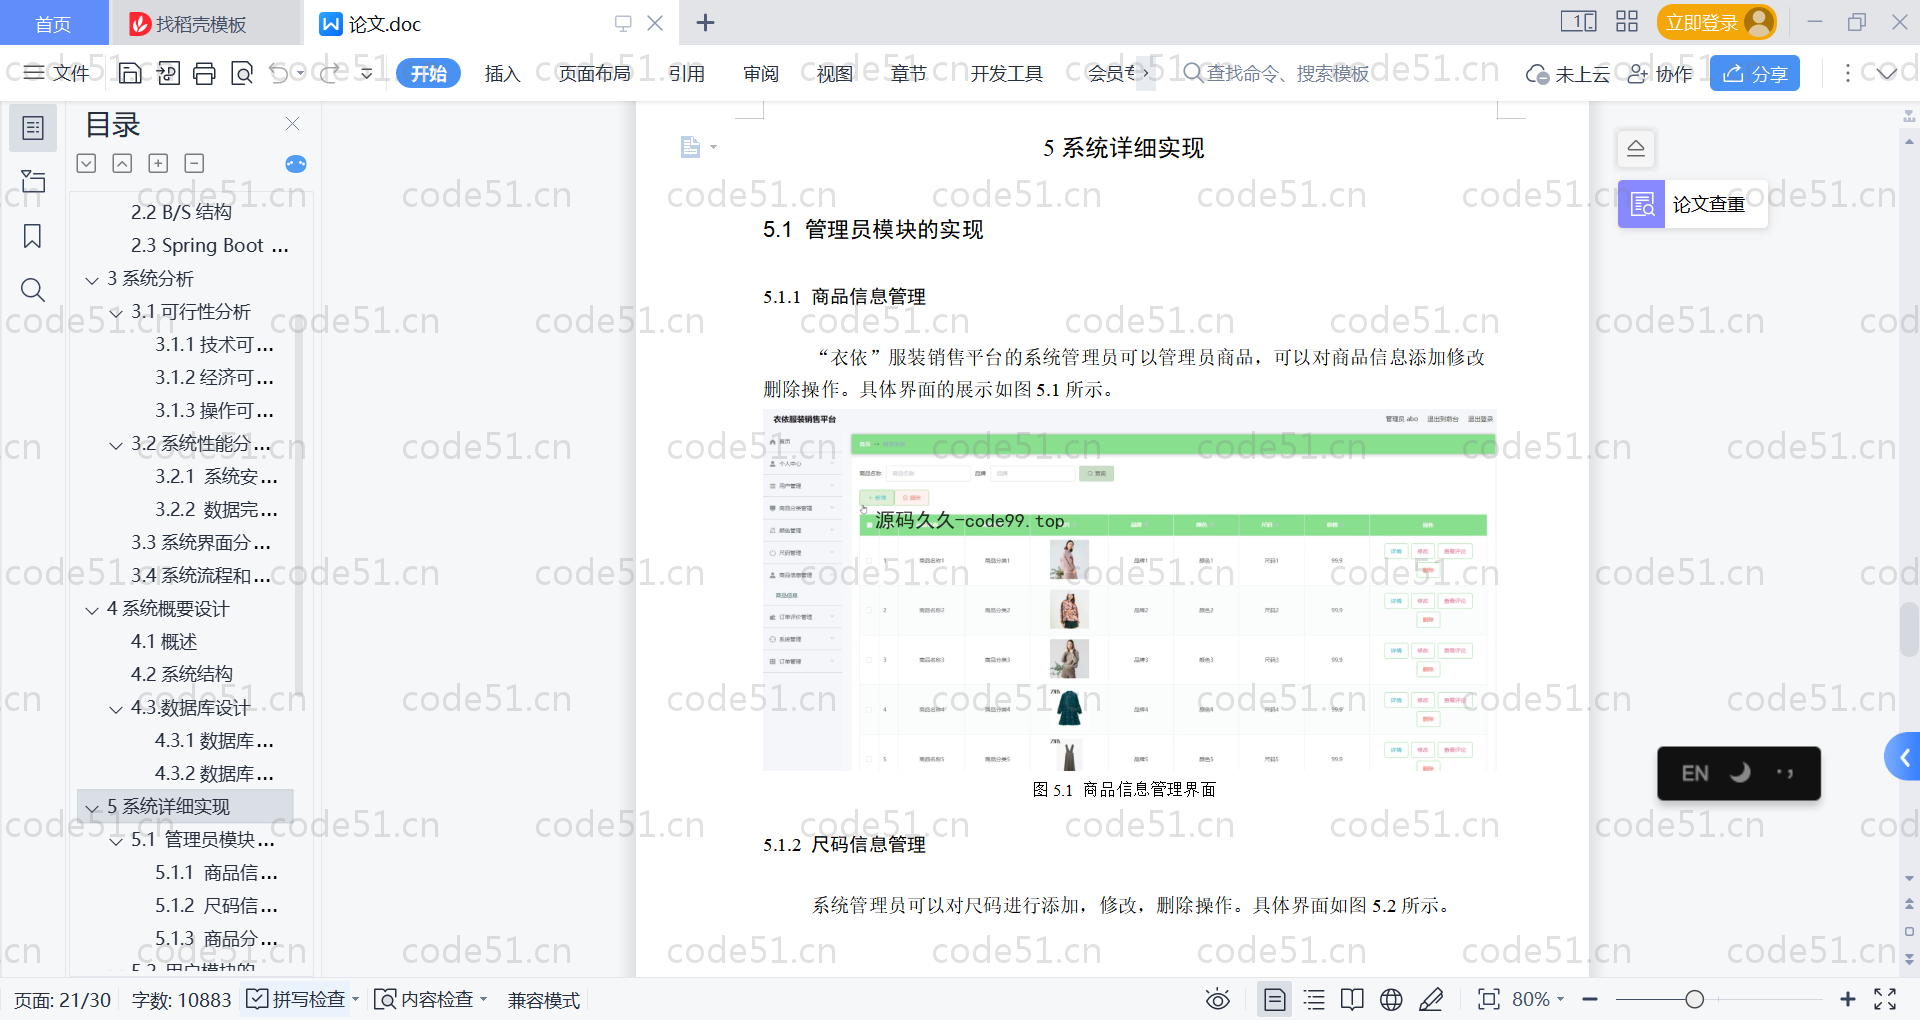Open 拼写检查 dropdown arrow
The height and width of the screenshot is (1020, 1920).
pyautogui.click(x=355, y=999)
